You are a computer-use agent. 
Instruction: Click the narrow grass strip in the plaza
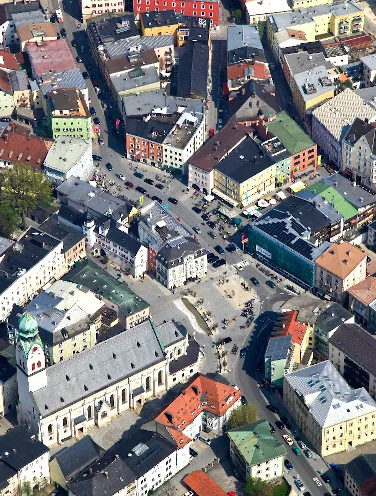[x=197, y=315]
